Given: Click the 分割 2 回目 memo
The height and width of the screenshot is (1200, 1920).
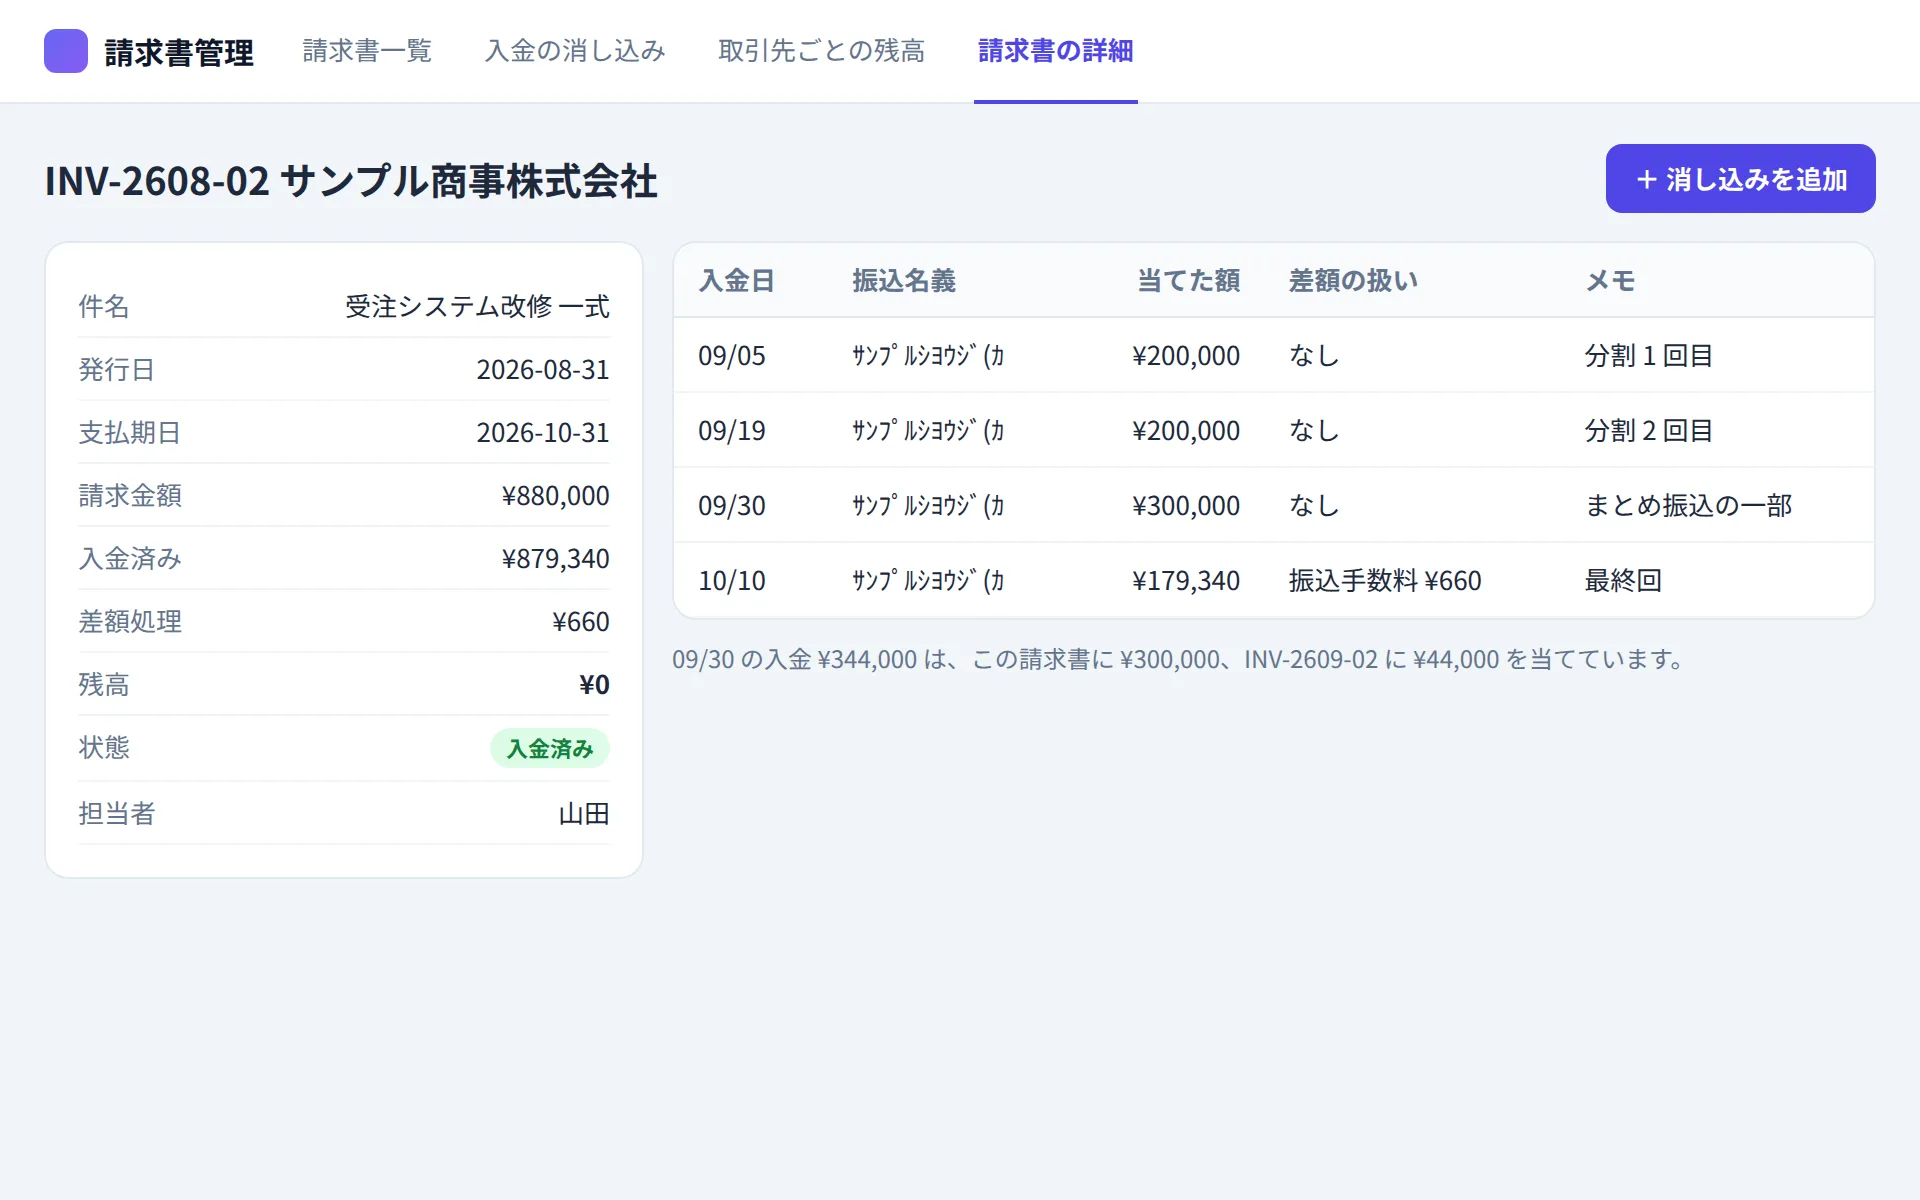Looking at the screenshot, I should click(x=1649, y=431).
